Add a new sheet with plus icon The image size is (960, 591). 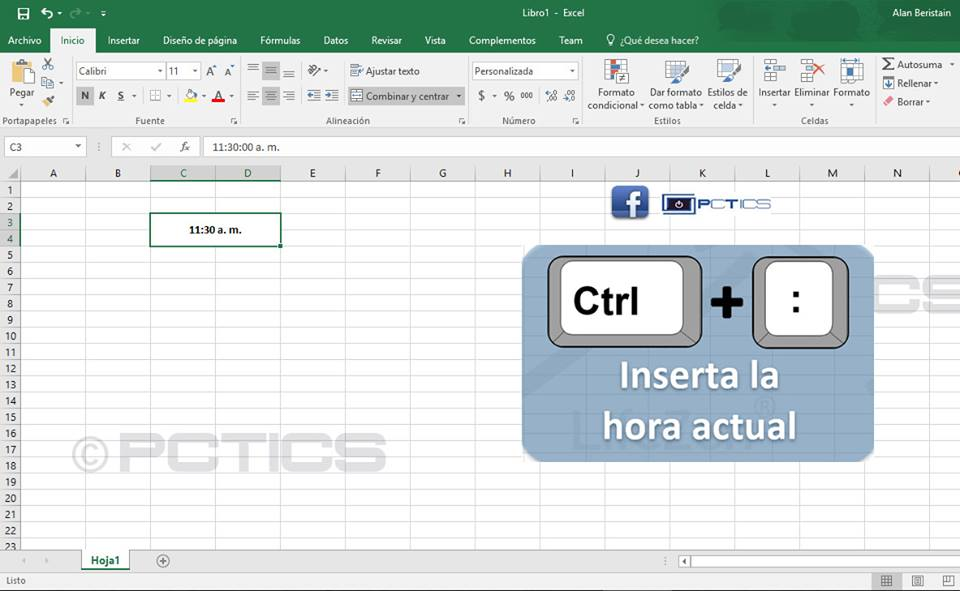163,560
